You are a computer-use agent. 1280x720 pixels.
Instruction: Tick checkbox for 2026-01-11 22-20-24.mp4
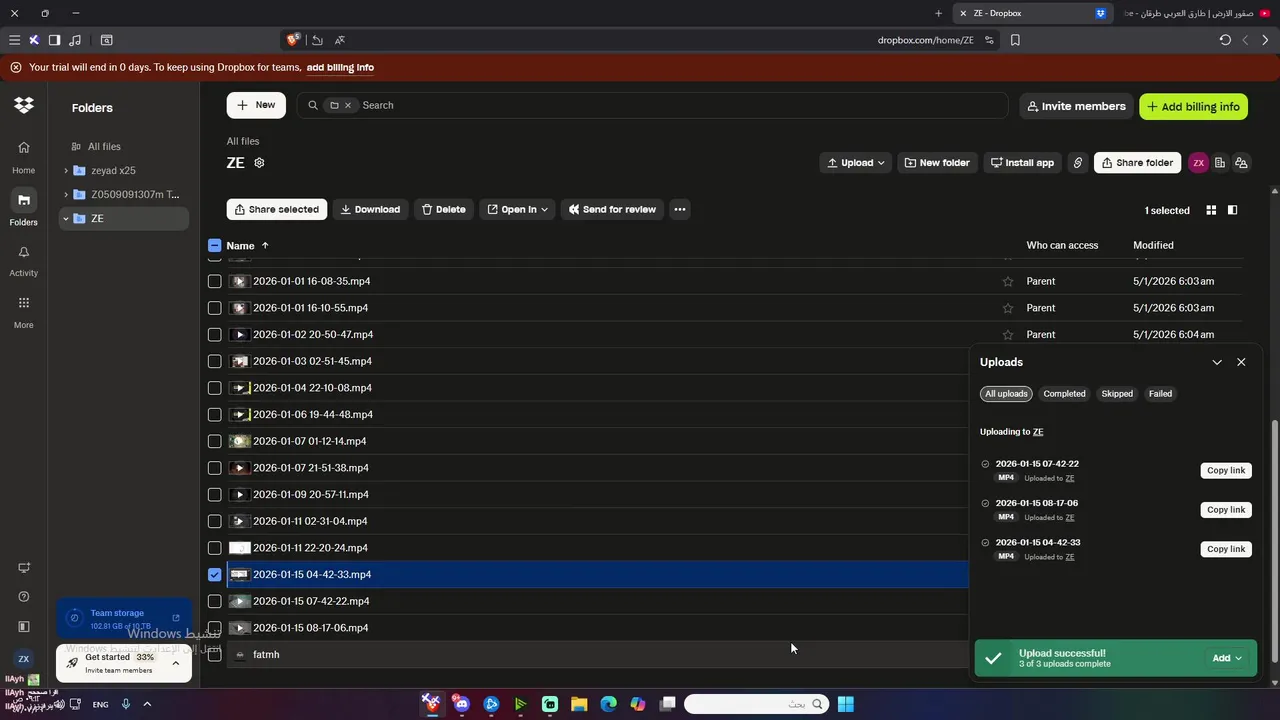[214, 548]
